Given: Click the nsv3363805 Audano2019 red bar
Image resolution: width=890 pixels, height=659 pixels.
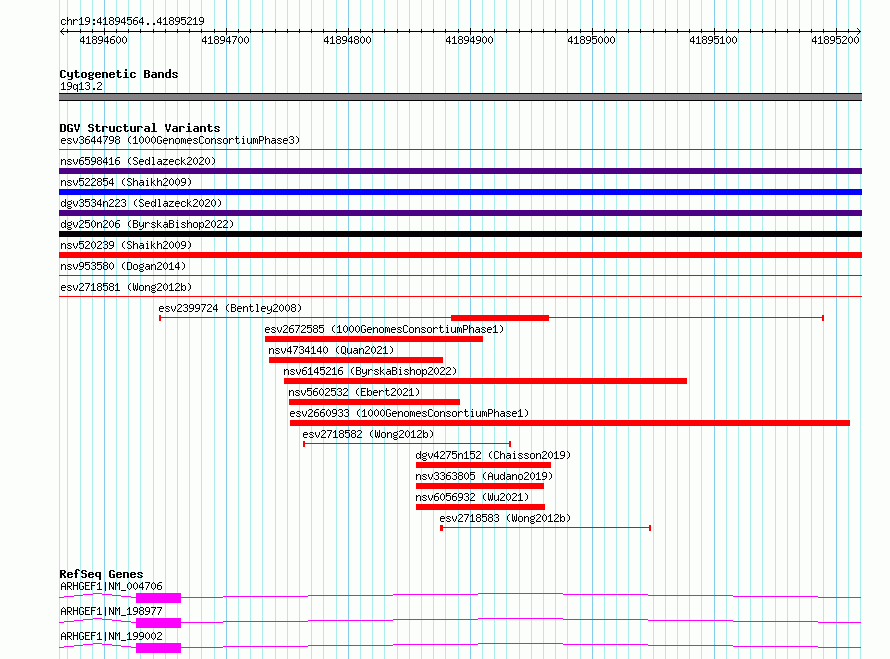Looking at the screenshot, I should point(480,486).
